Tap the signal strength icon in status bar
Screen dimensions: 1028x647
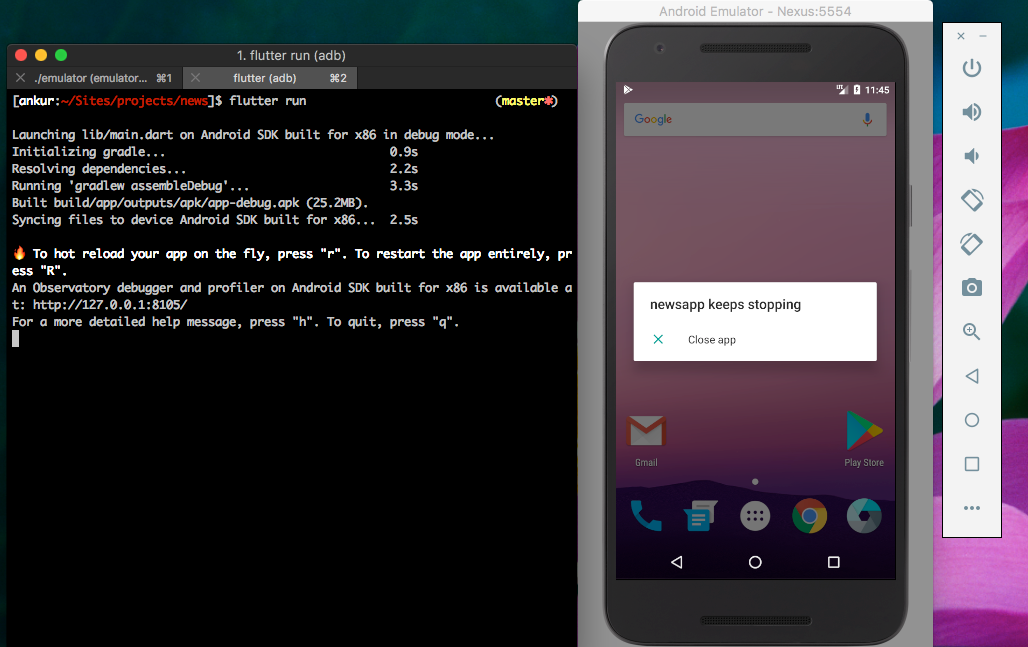pos(842,90)
